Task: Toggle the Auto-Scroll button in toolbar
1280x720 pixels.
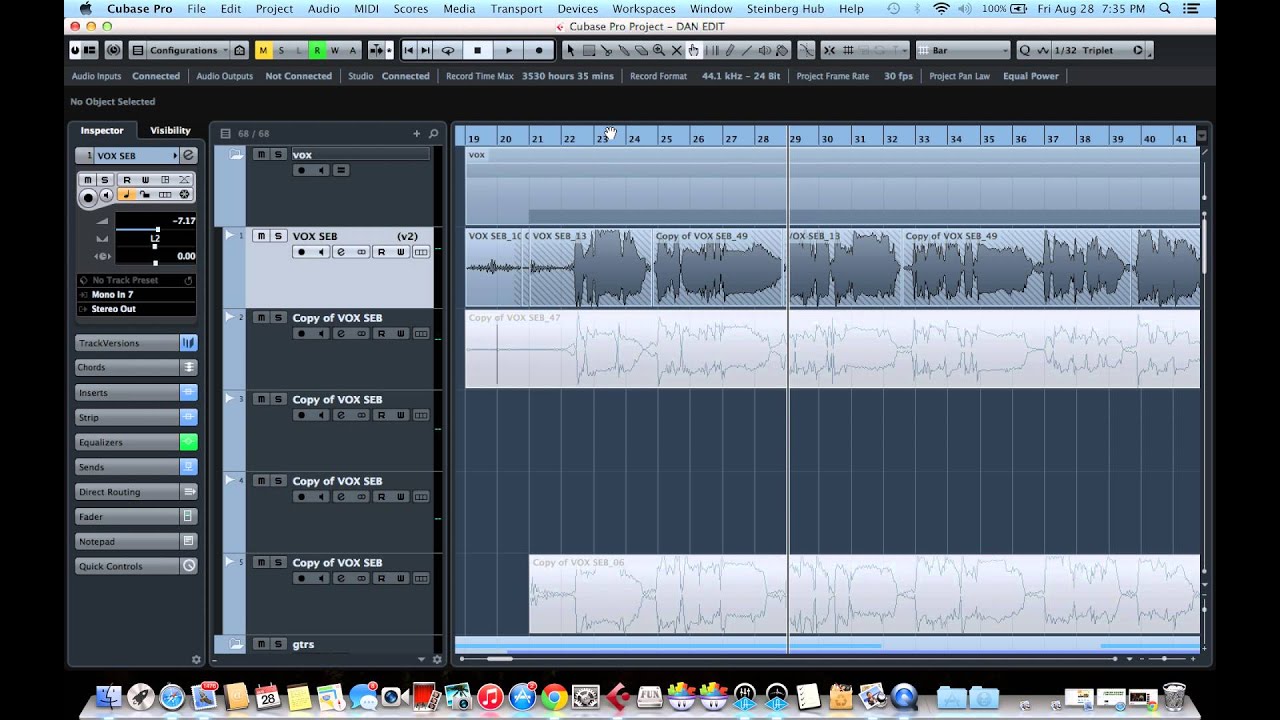Action: click(377, 50)
